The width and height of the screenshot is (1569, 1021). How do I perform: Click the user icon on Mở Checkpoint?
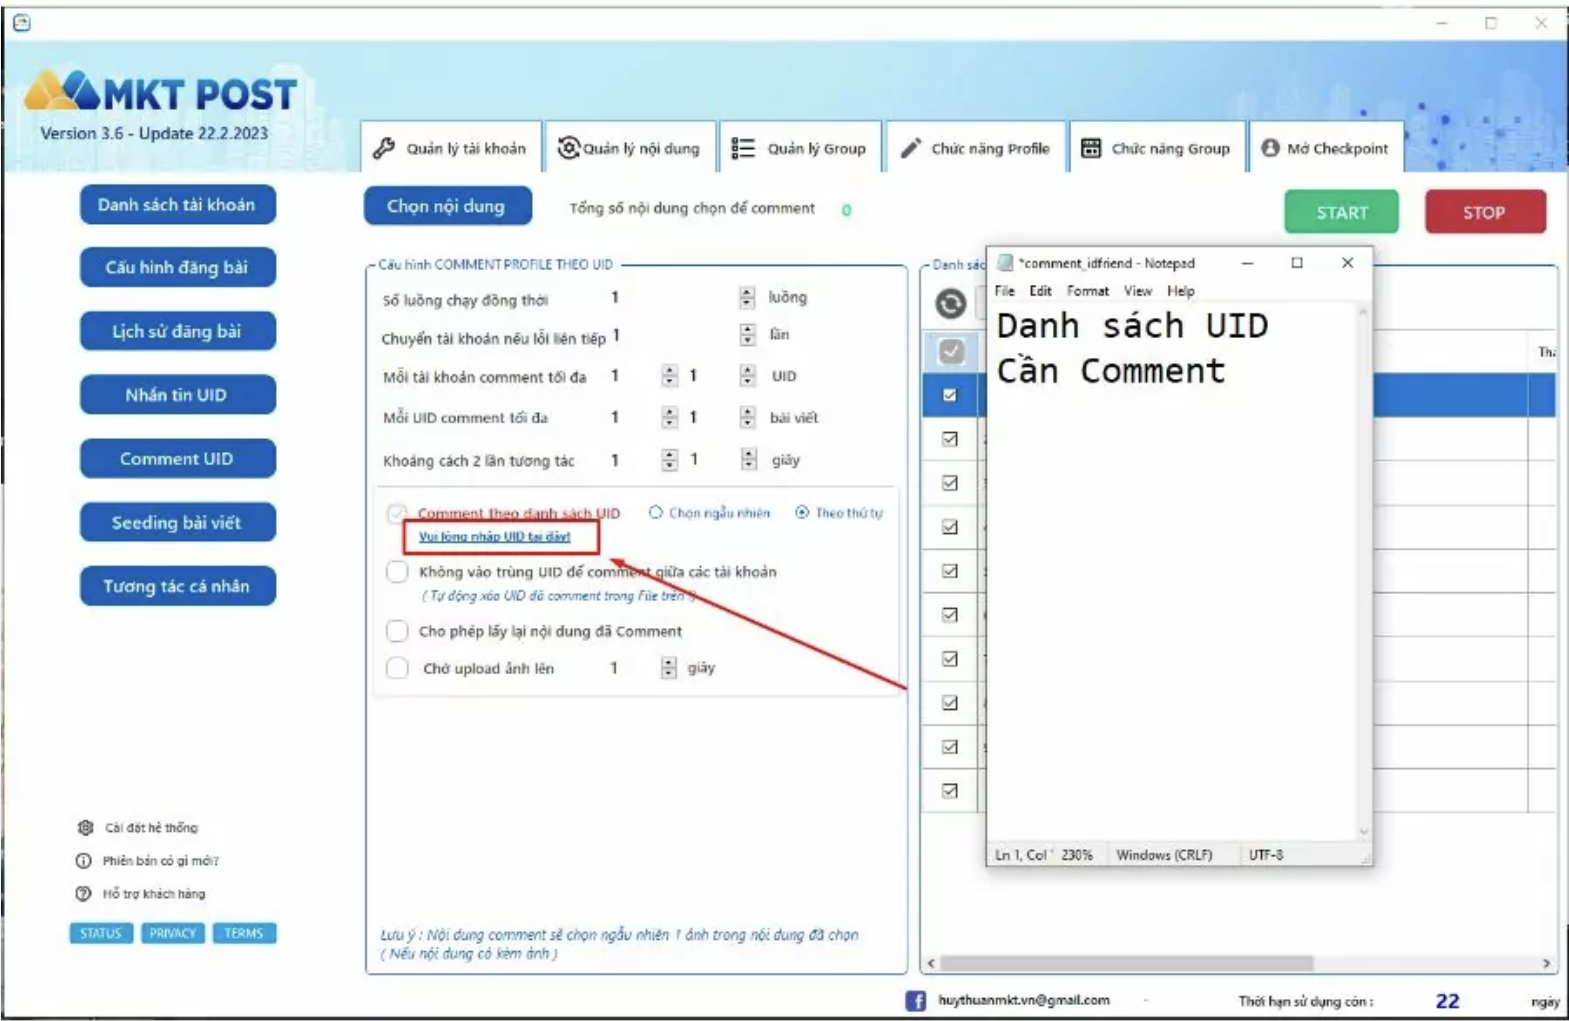point(1270,148)
